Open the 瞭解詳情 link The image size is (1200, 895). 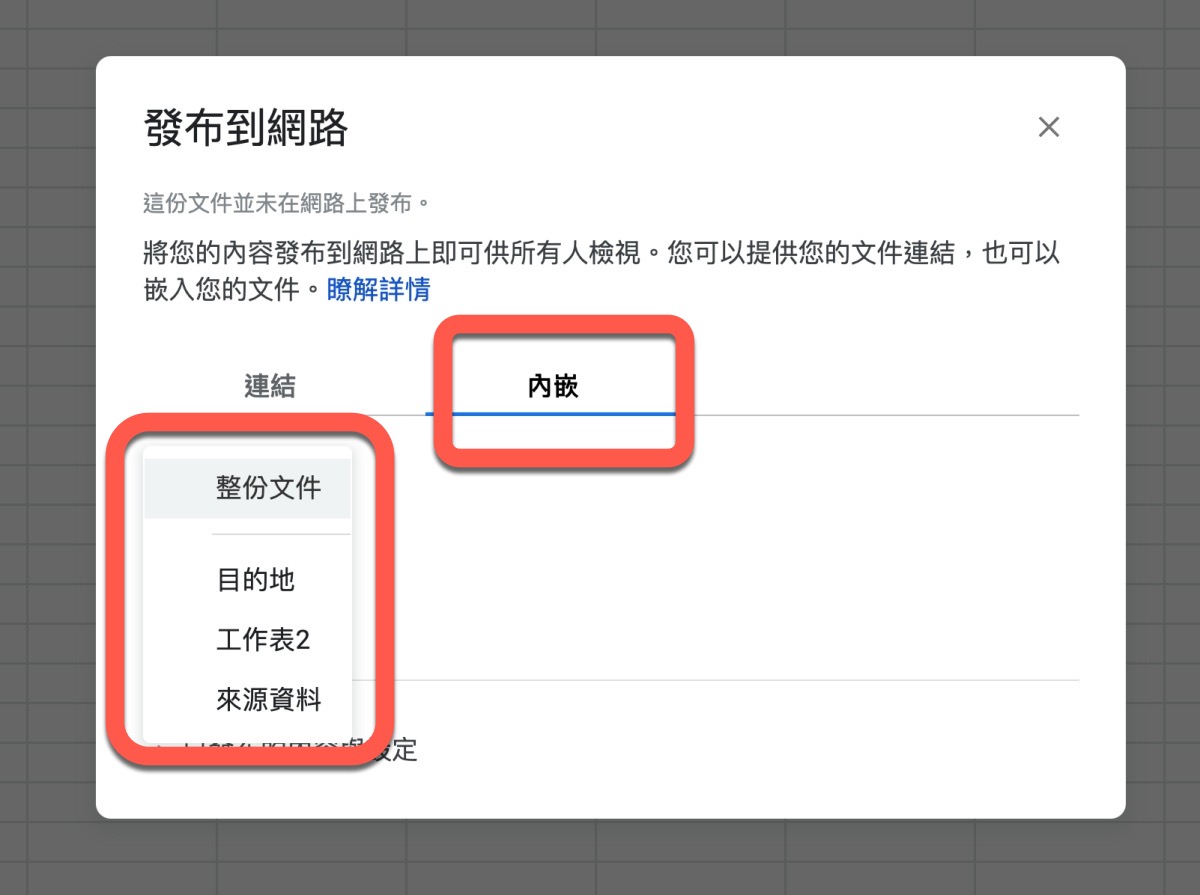(379, 290)
